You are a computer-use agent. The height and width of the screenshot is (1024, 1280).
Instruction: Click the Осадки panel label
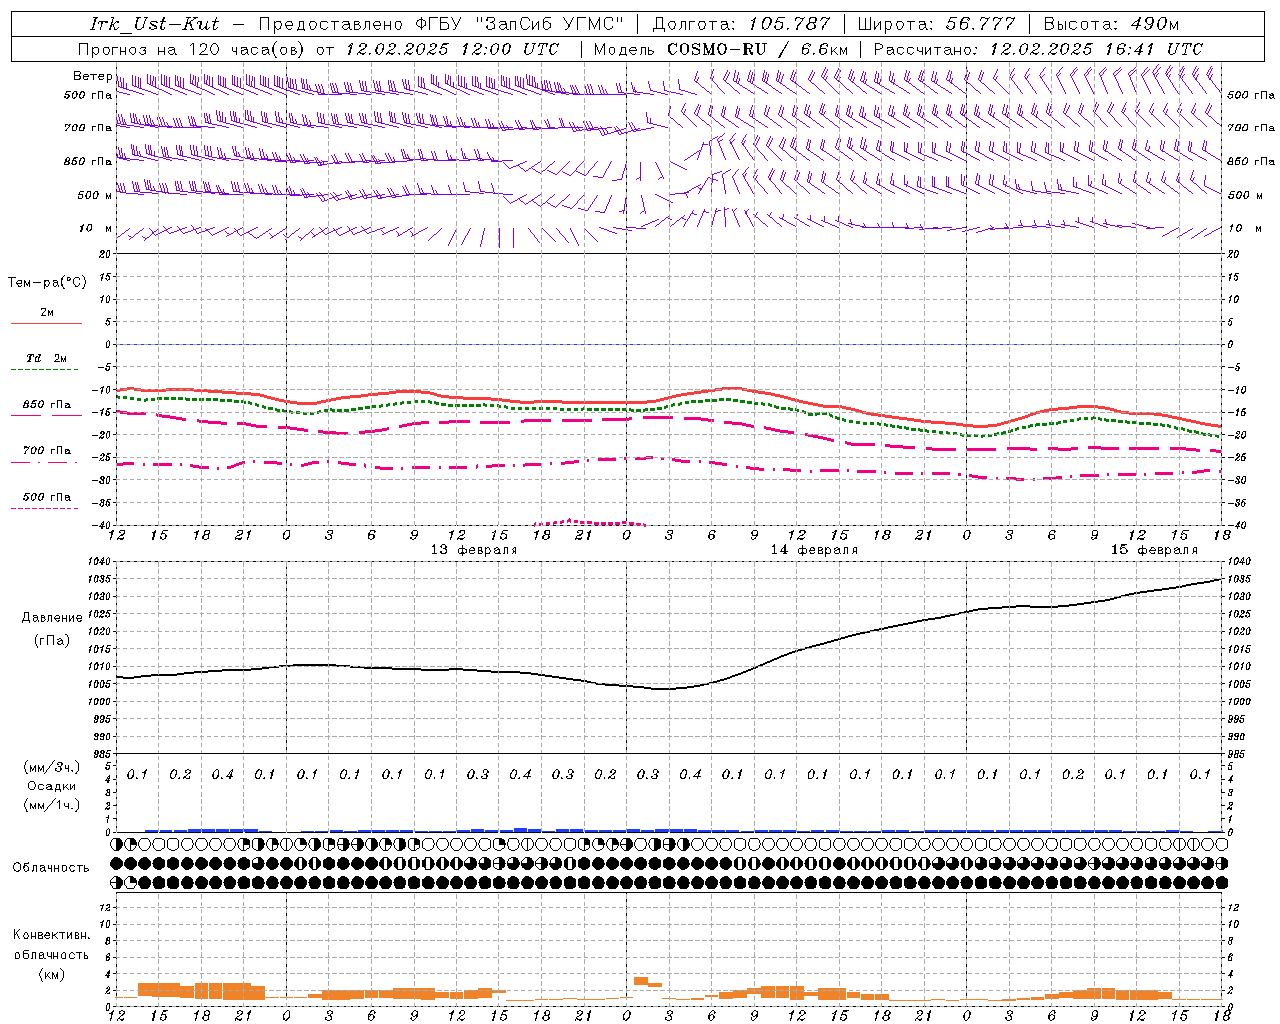51,786
